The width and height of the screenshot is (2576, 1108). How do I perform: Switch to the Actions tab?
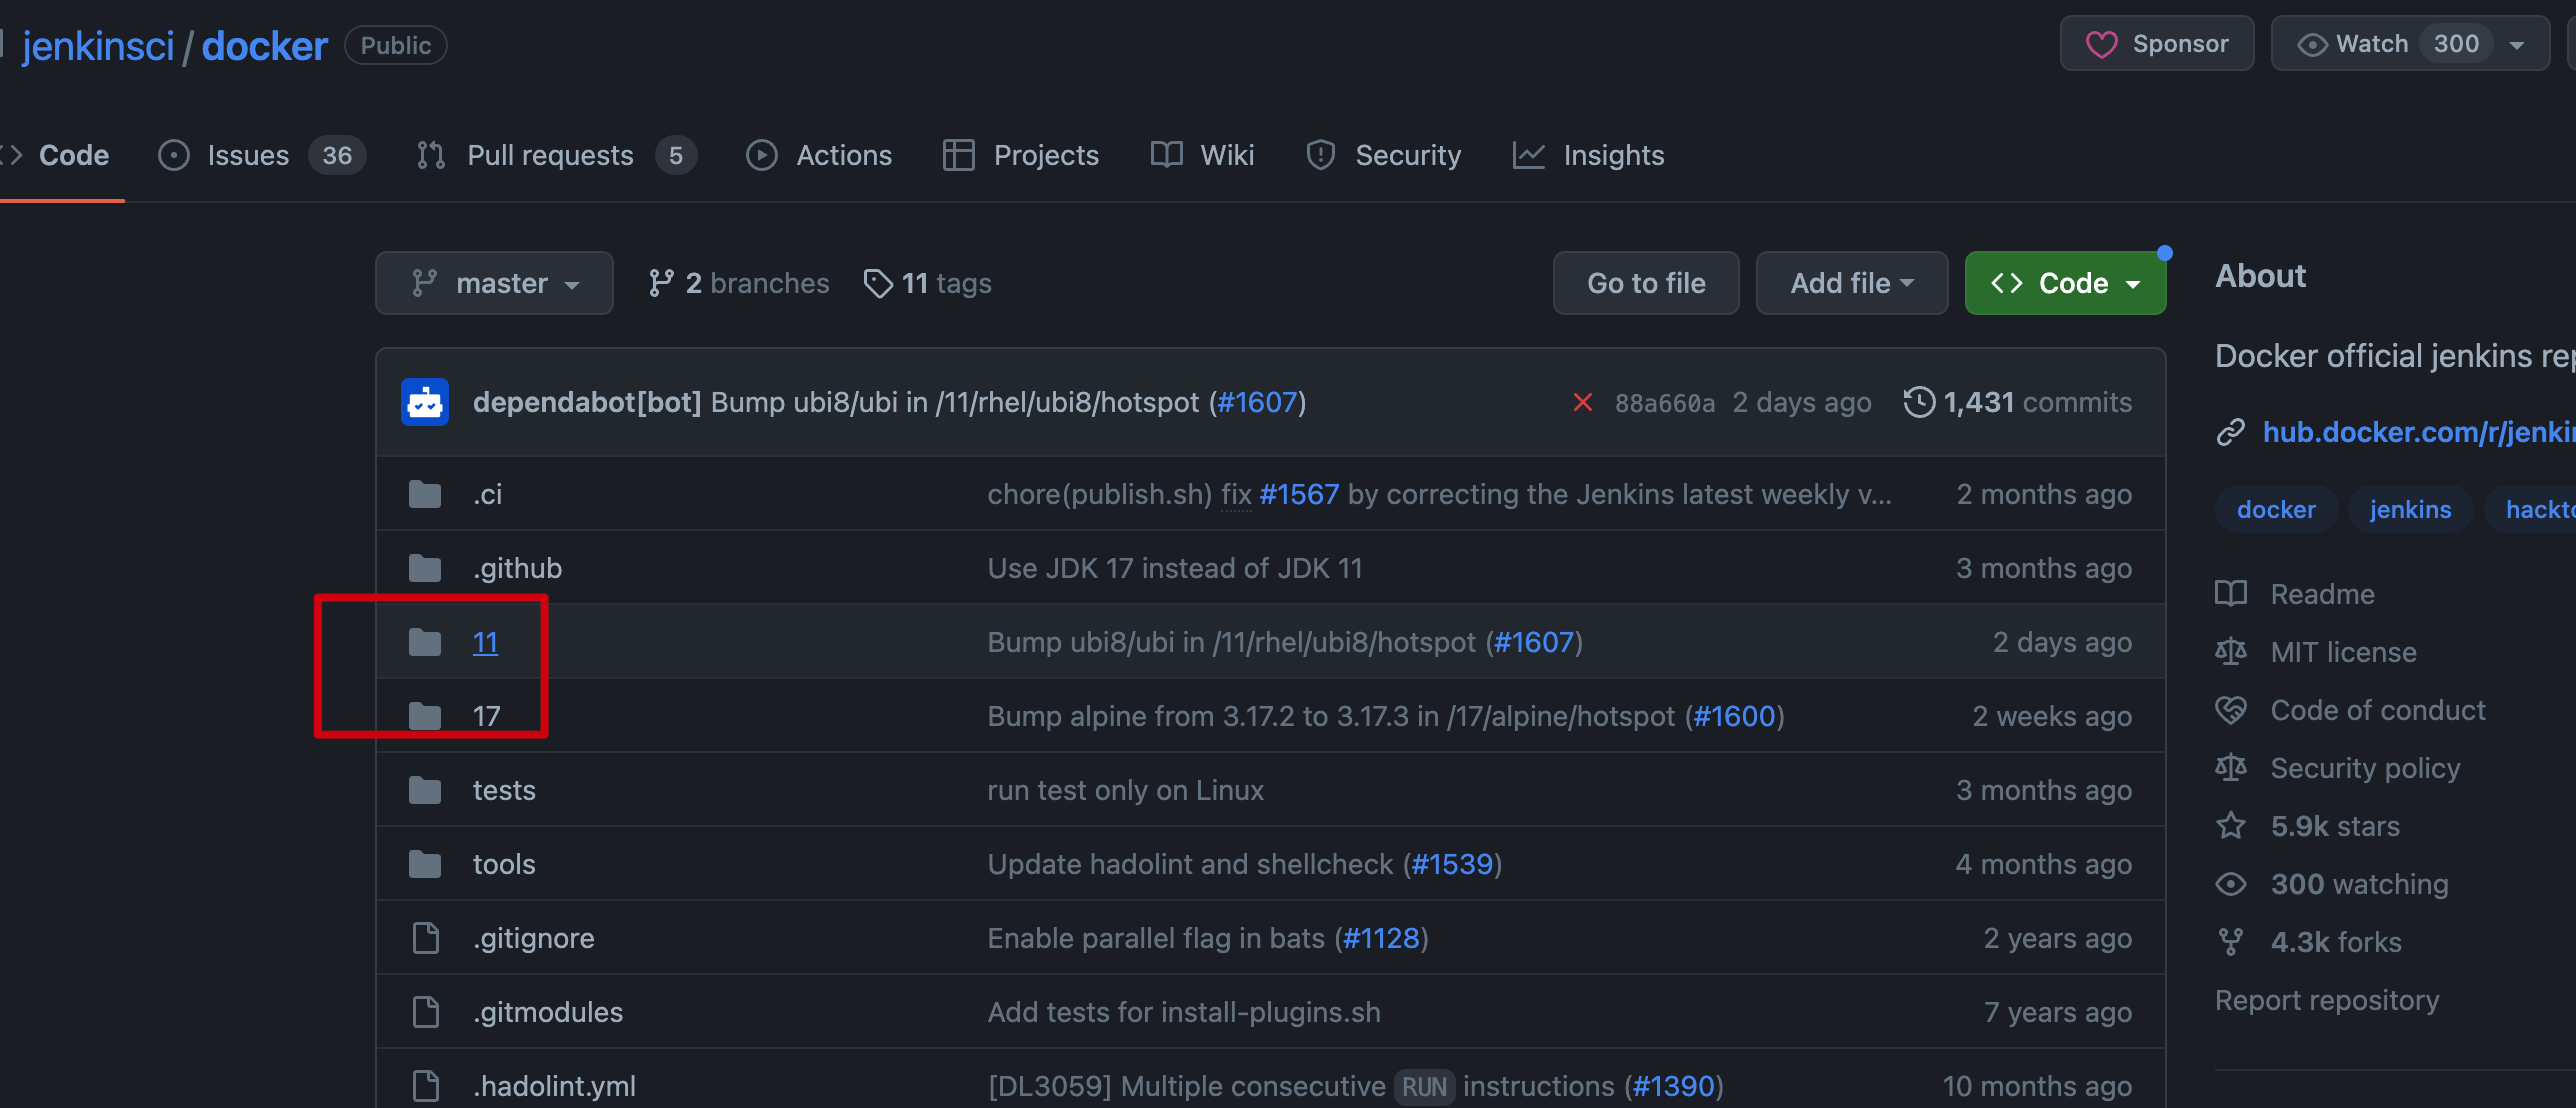click(x=819, y=155)
